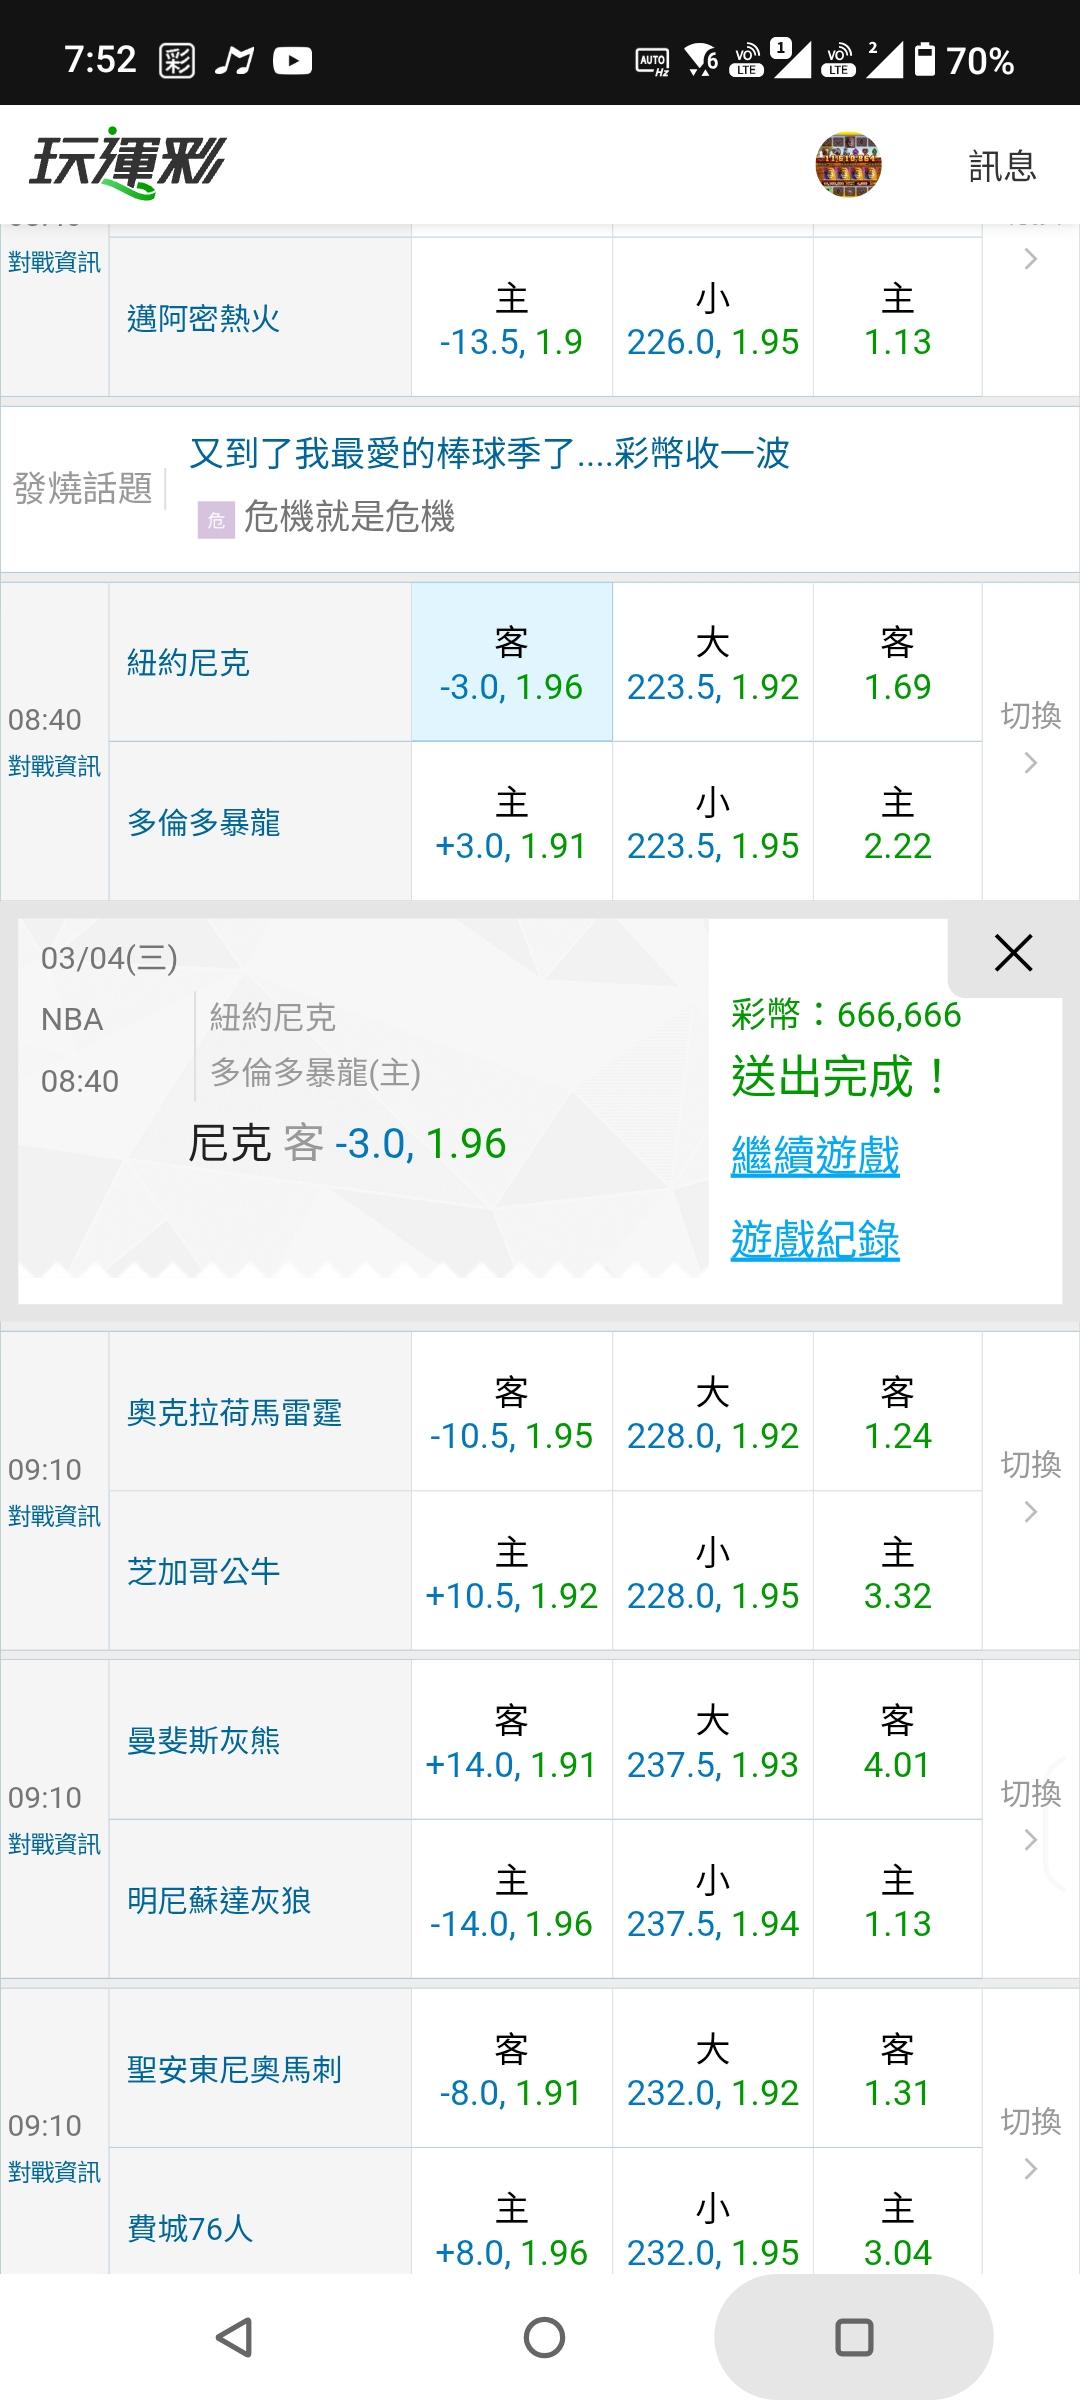Image resolution: width=1080 pixels, height=2400 pixels.
Task: Tap the purple 危 user icon
Action: click(x=216, y=520)
